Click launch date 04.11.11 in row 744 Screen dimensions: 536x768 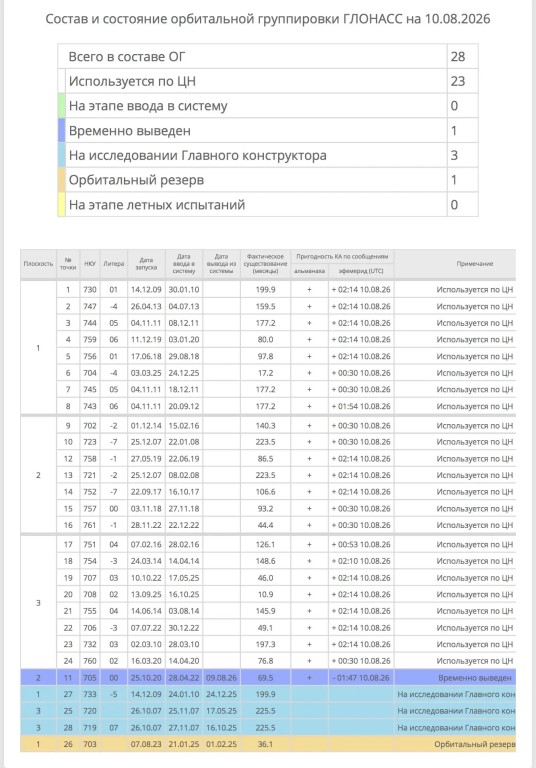coord(146,323)
